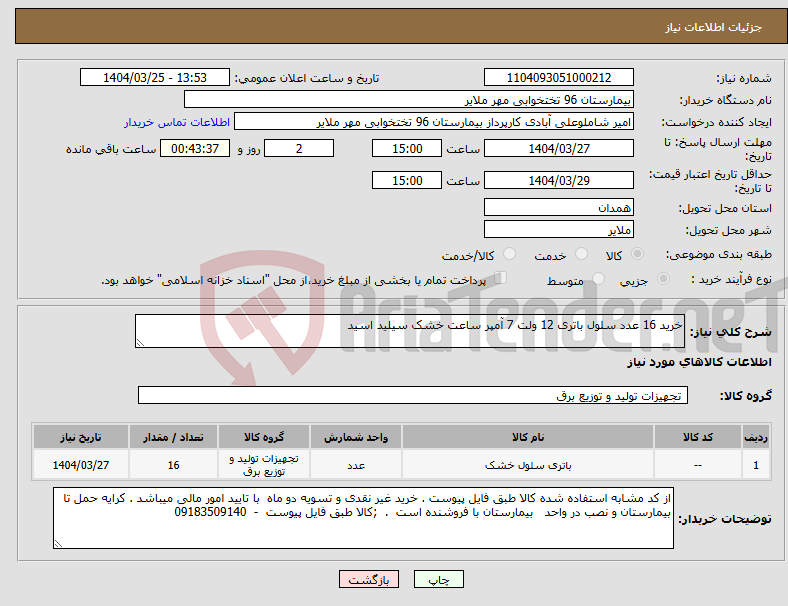This screenshot has height=606, width=788.
Task: Click the remaining days field showing 2
Action: (x=299, y=149)
